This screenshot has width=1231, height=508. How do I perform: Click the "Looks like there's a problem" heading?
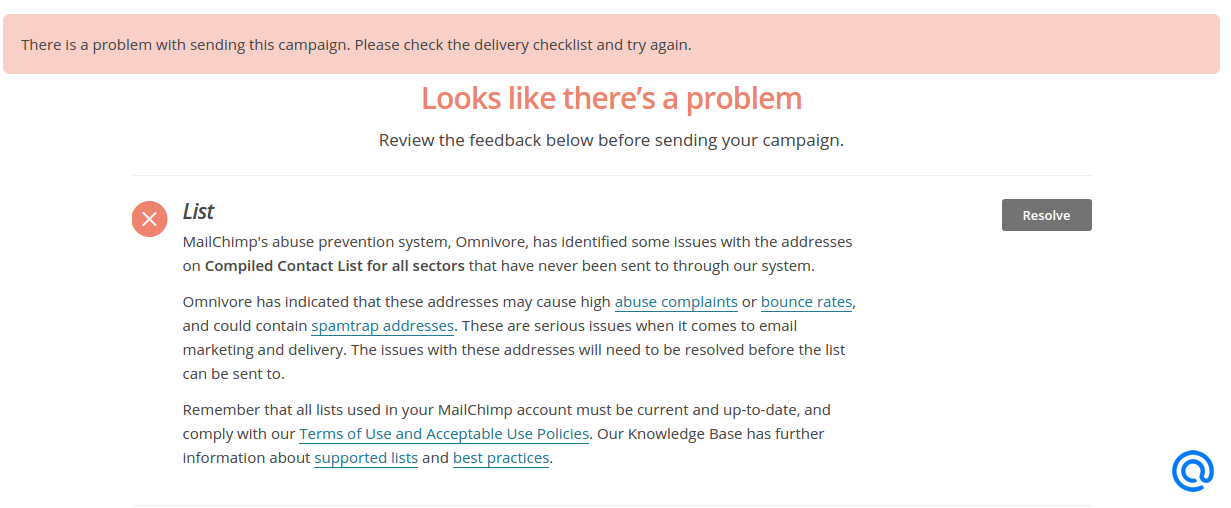611,98
